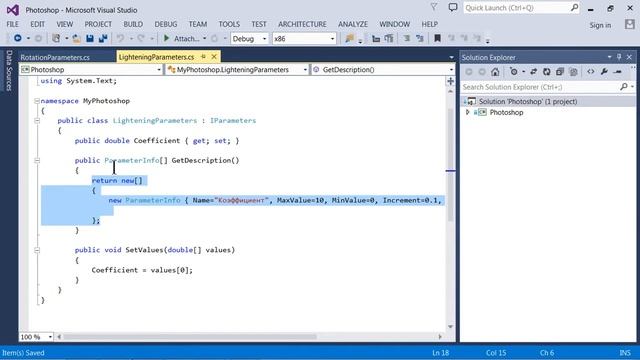Collapse the LighteningParameters class block

37,121
